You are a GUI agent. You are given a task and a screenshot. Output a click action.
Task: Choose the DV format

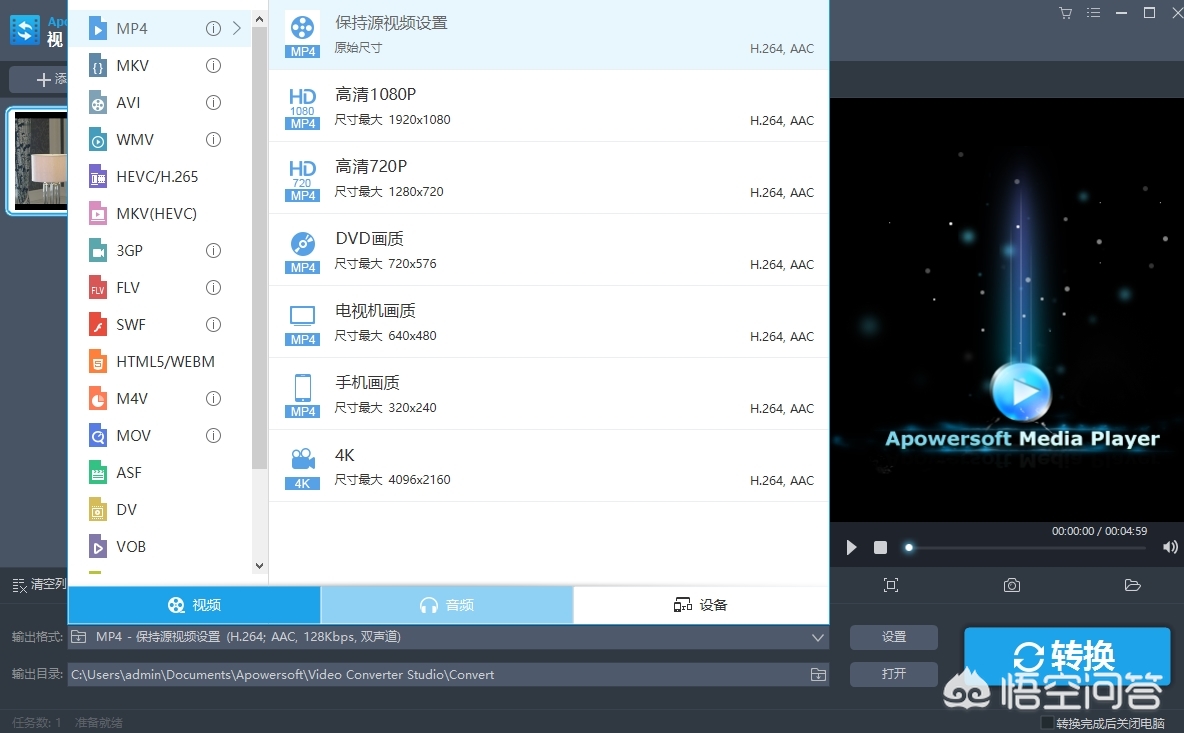click(159, 510)
